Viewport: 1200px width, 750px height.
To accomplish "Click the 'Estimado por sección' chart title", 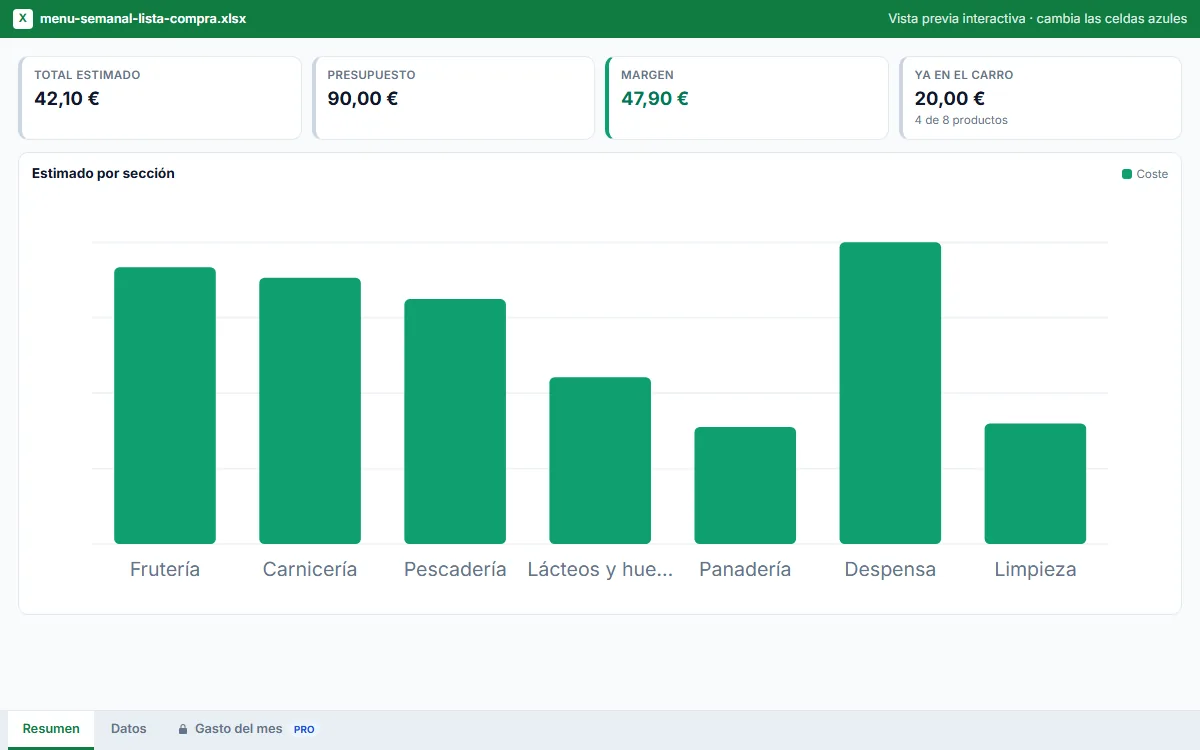I will [103, 173].
